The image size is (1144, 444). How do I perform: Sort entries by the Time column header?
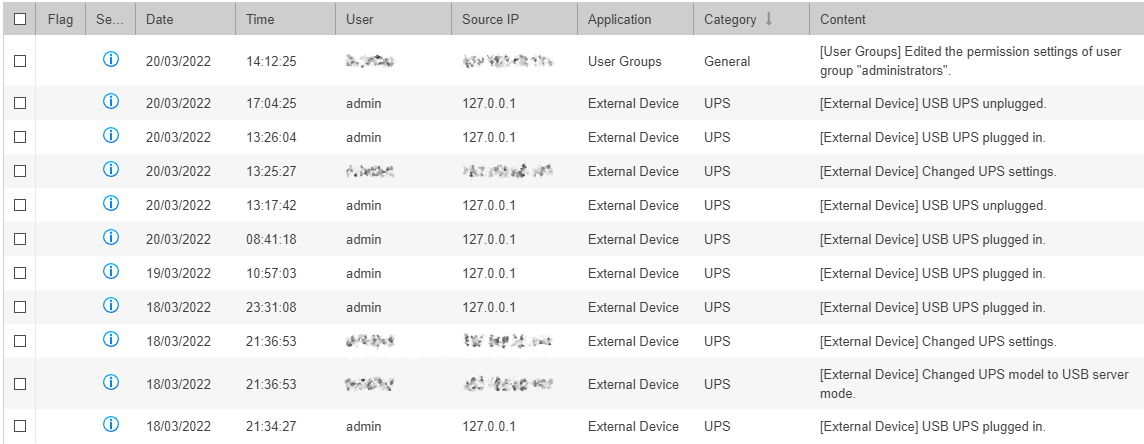(260, 19)
